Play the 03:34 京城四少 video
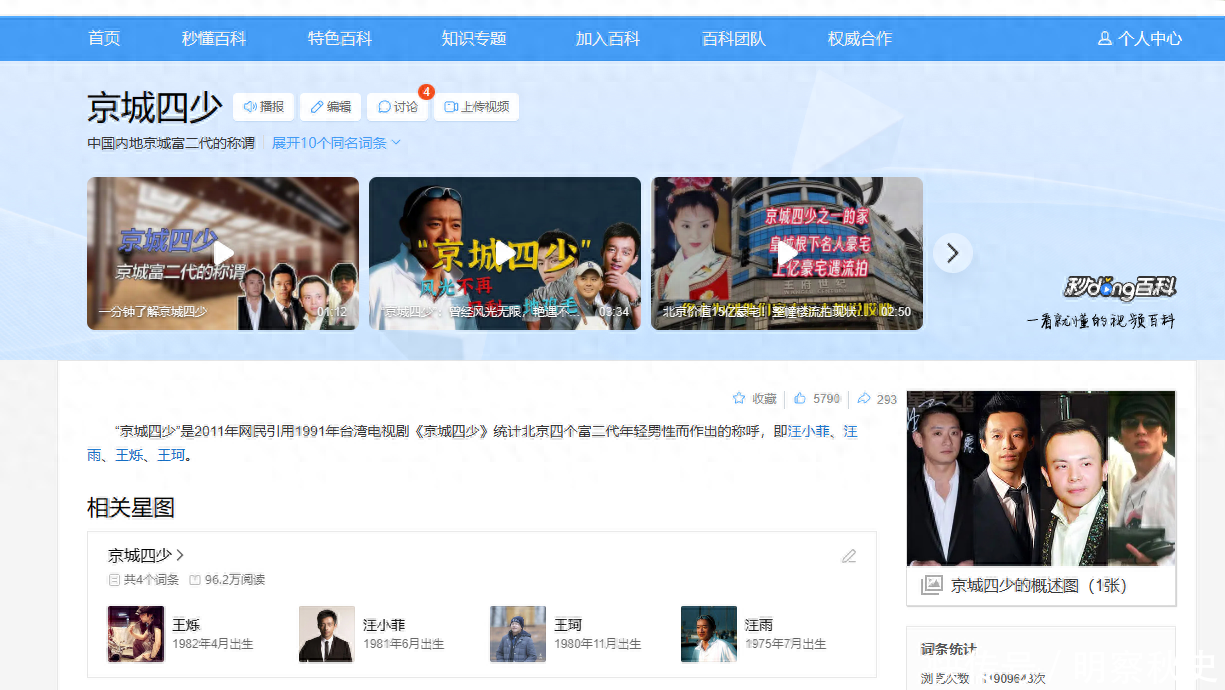The image size is (1225, 690). 505,254
